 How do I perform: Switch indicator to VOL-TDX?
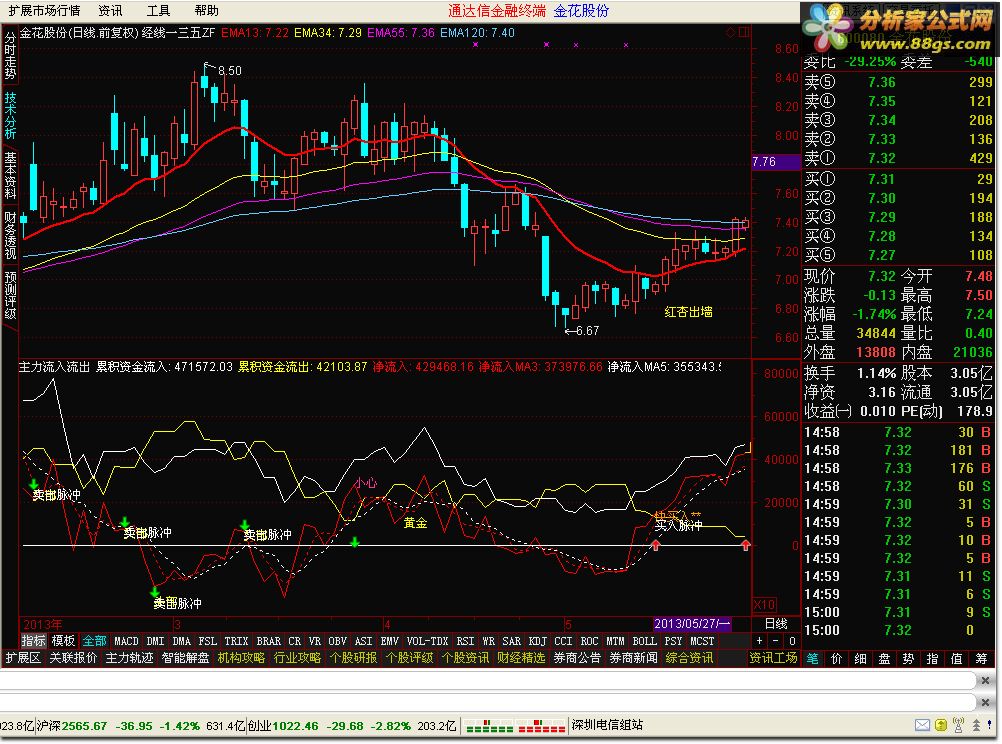tap(428, 640)
